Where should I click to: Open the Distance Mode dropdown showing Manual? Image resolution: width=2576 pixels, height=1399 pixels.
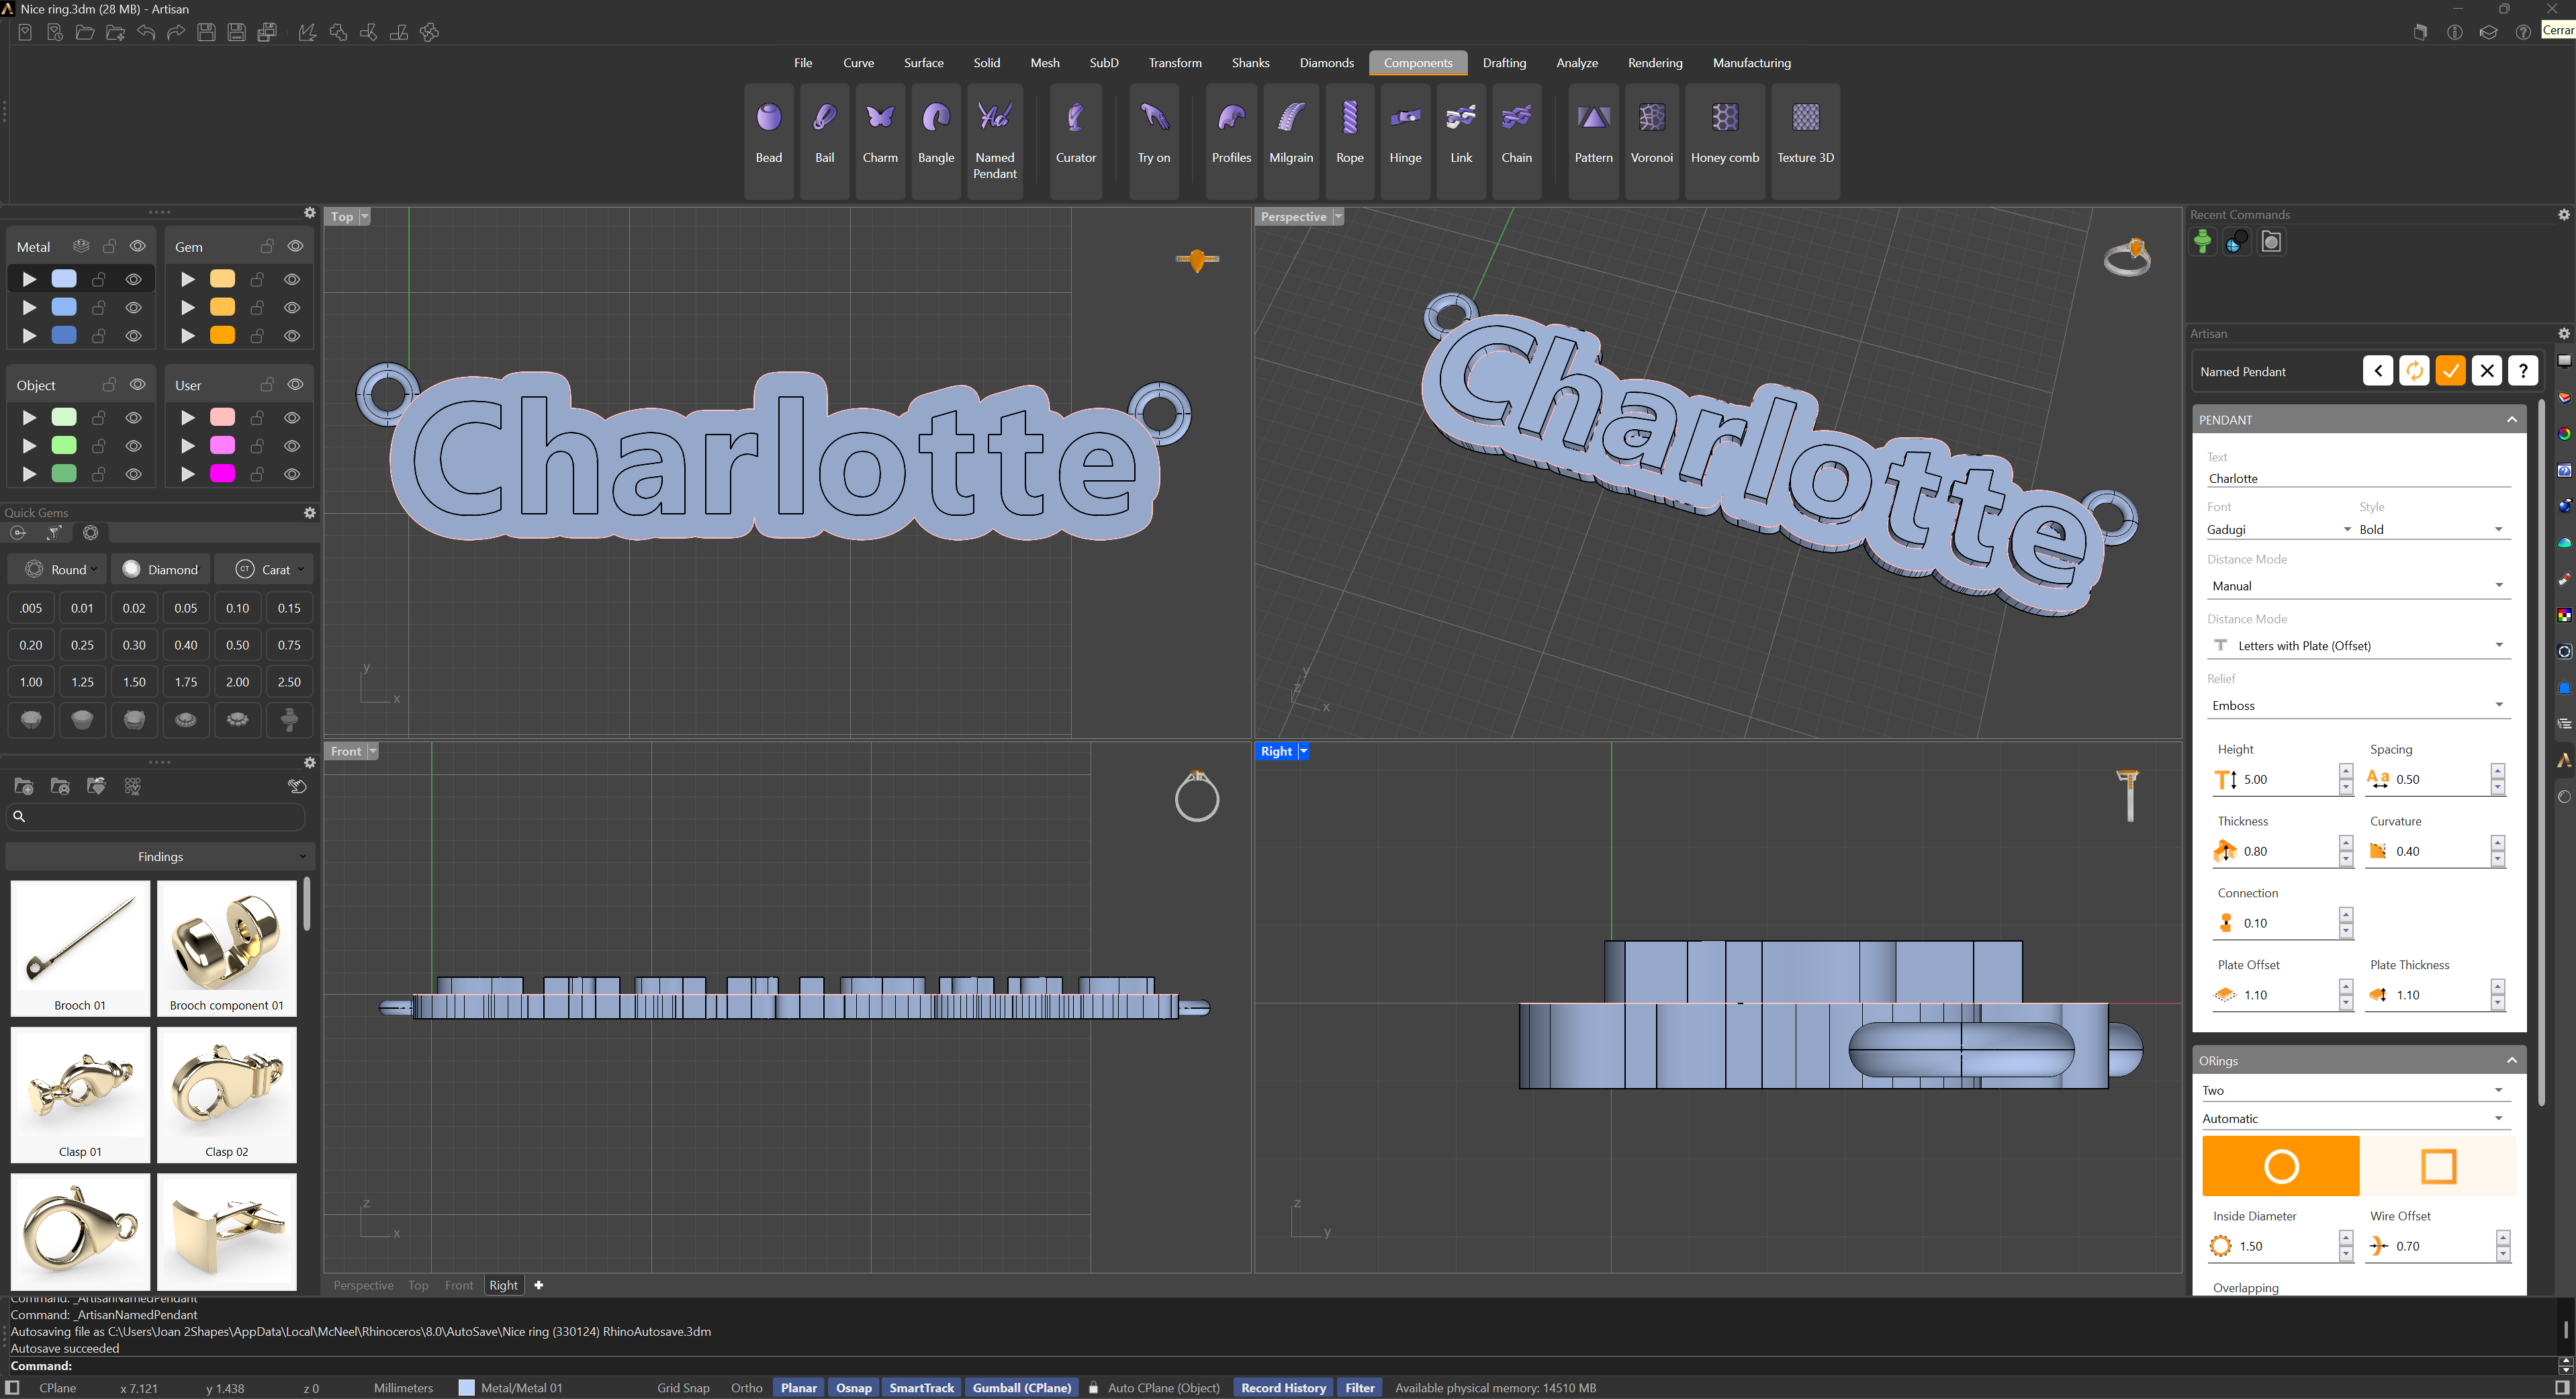coord(2357,586)
